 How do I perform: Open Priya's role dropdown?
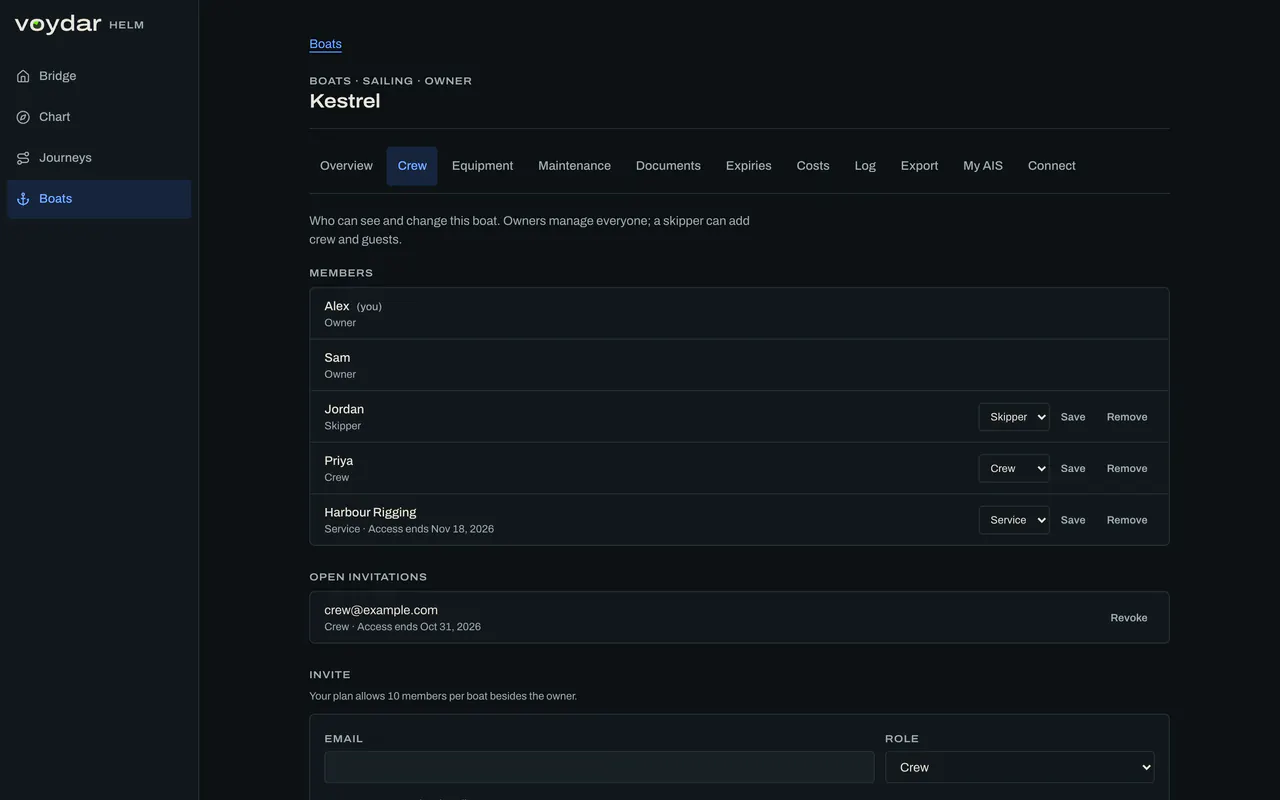pos(1014,468)
